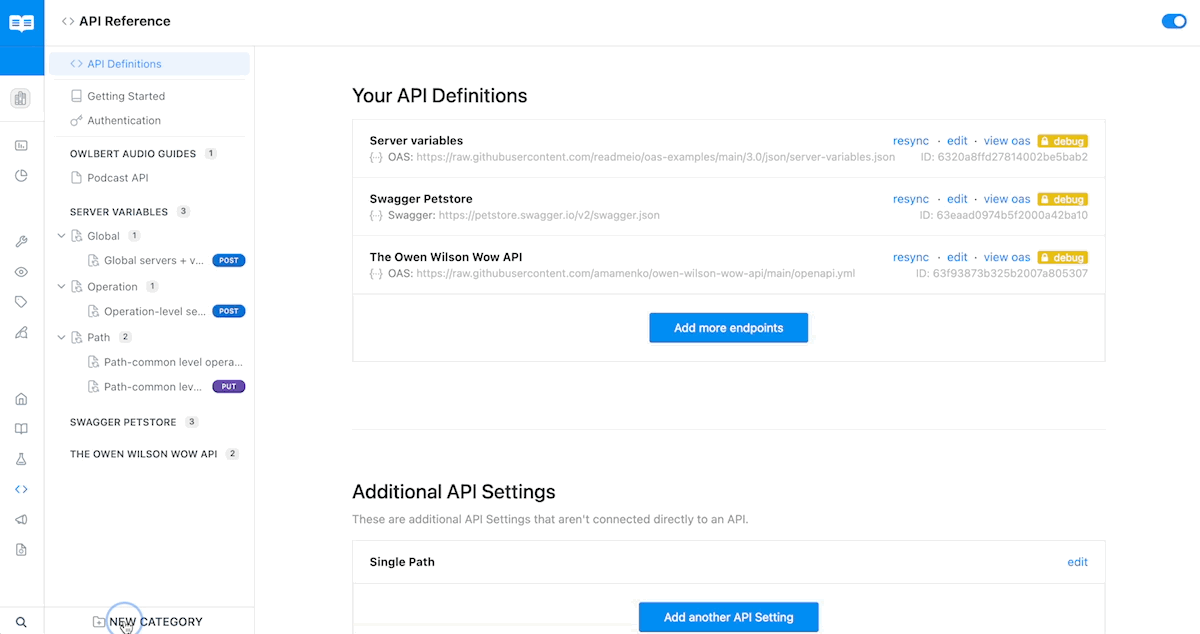Open the code brackets API Reference rail icon

[x=21, y=489]
